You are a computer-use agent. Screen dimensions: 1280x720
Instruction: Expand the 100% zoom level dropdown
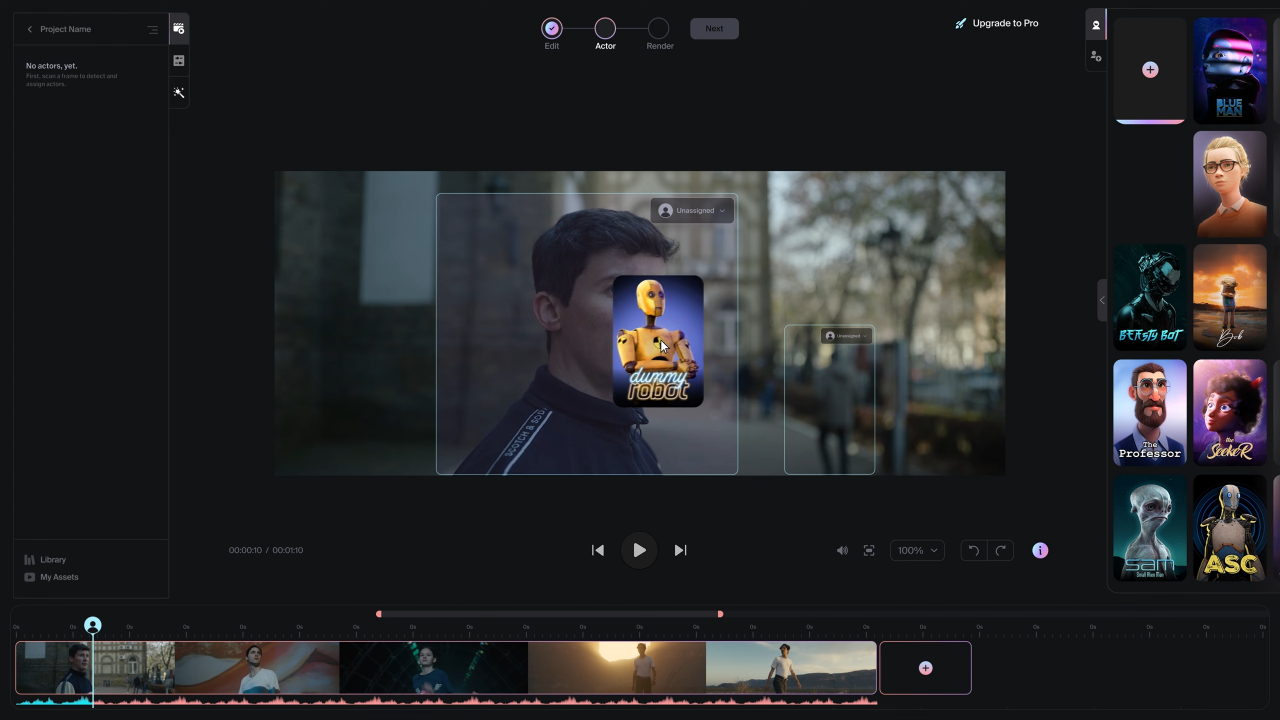click(916, 550)
